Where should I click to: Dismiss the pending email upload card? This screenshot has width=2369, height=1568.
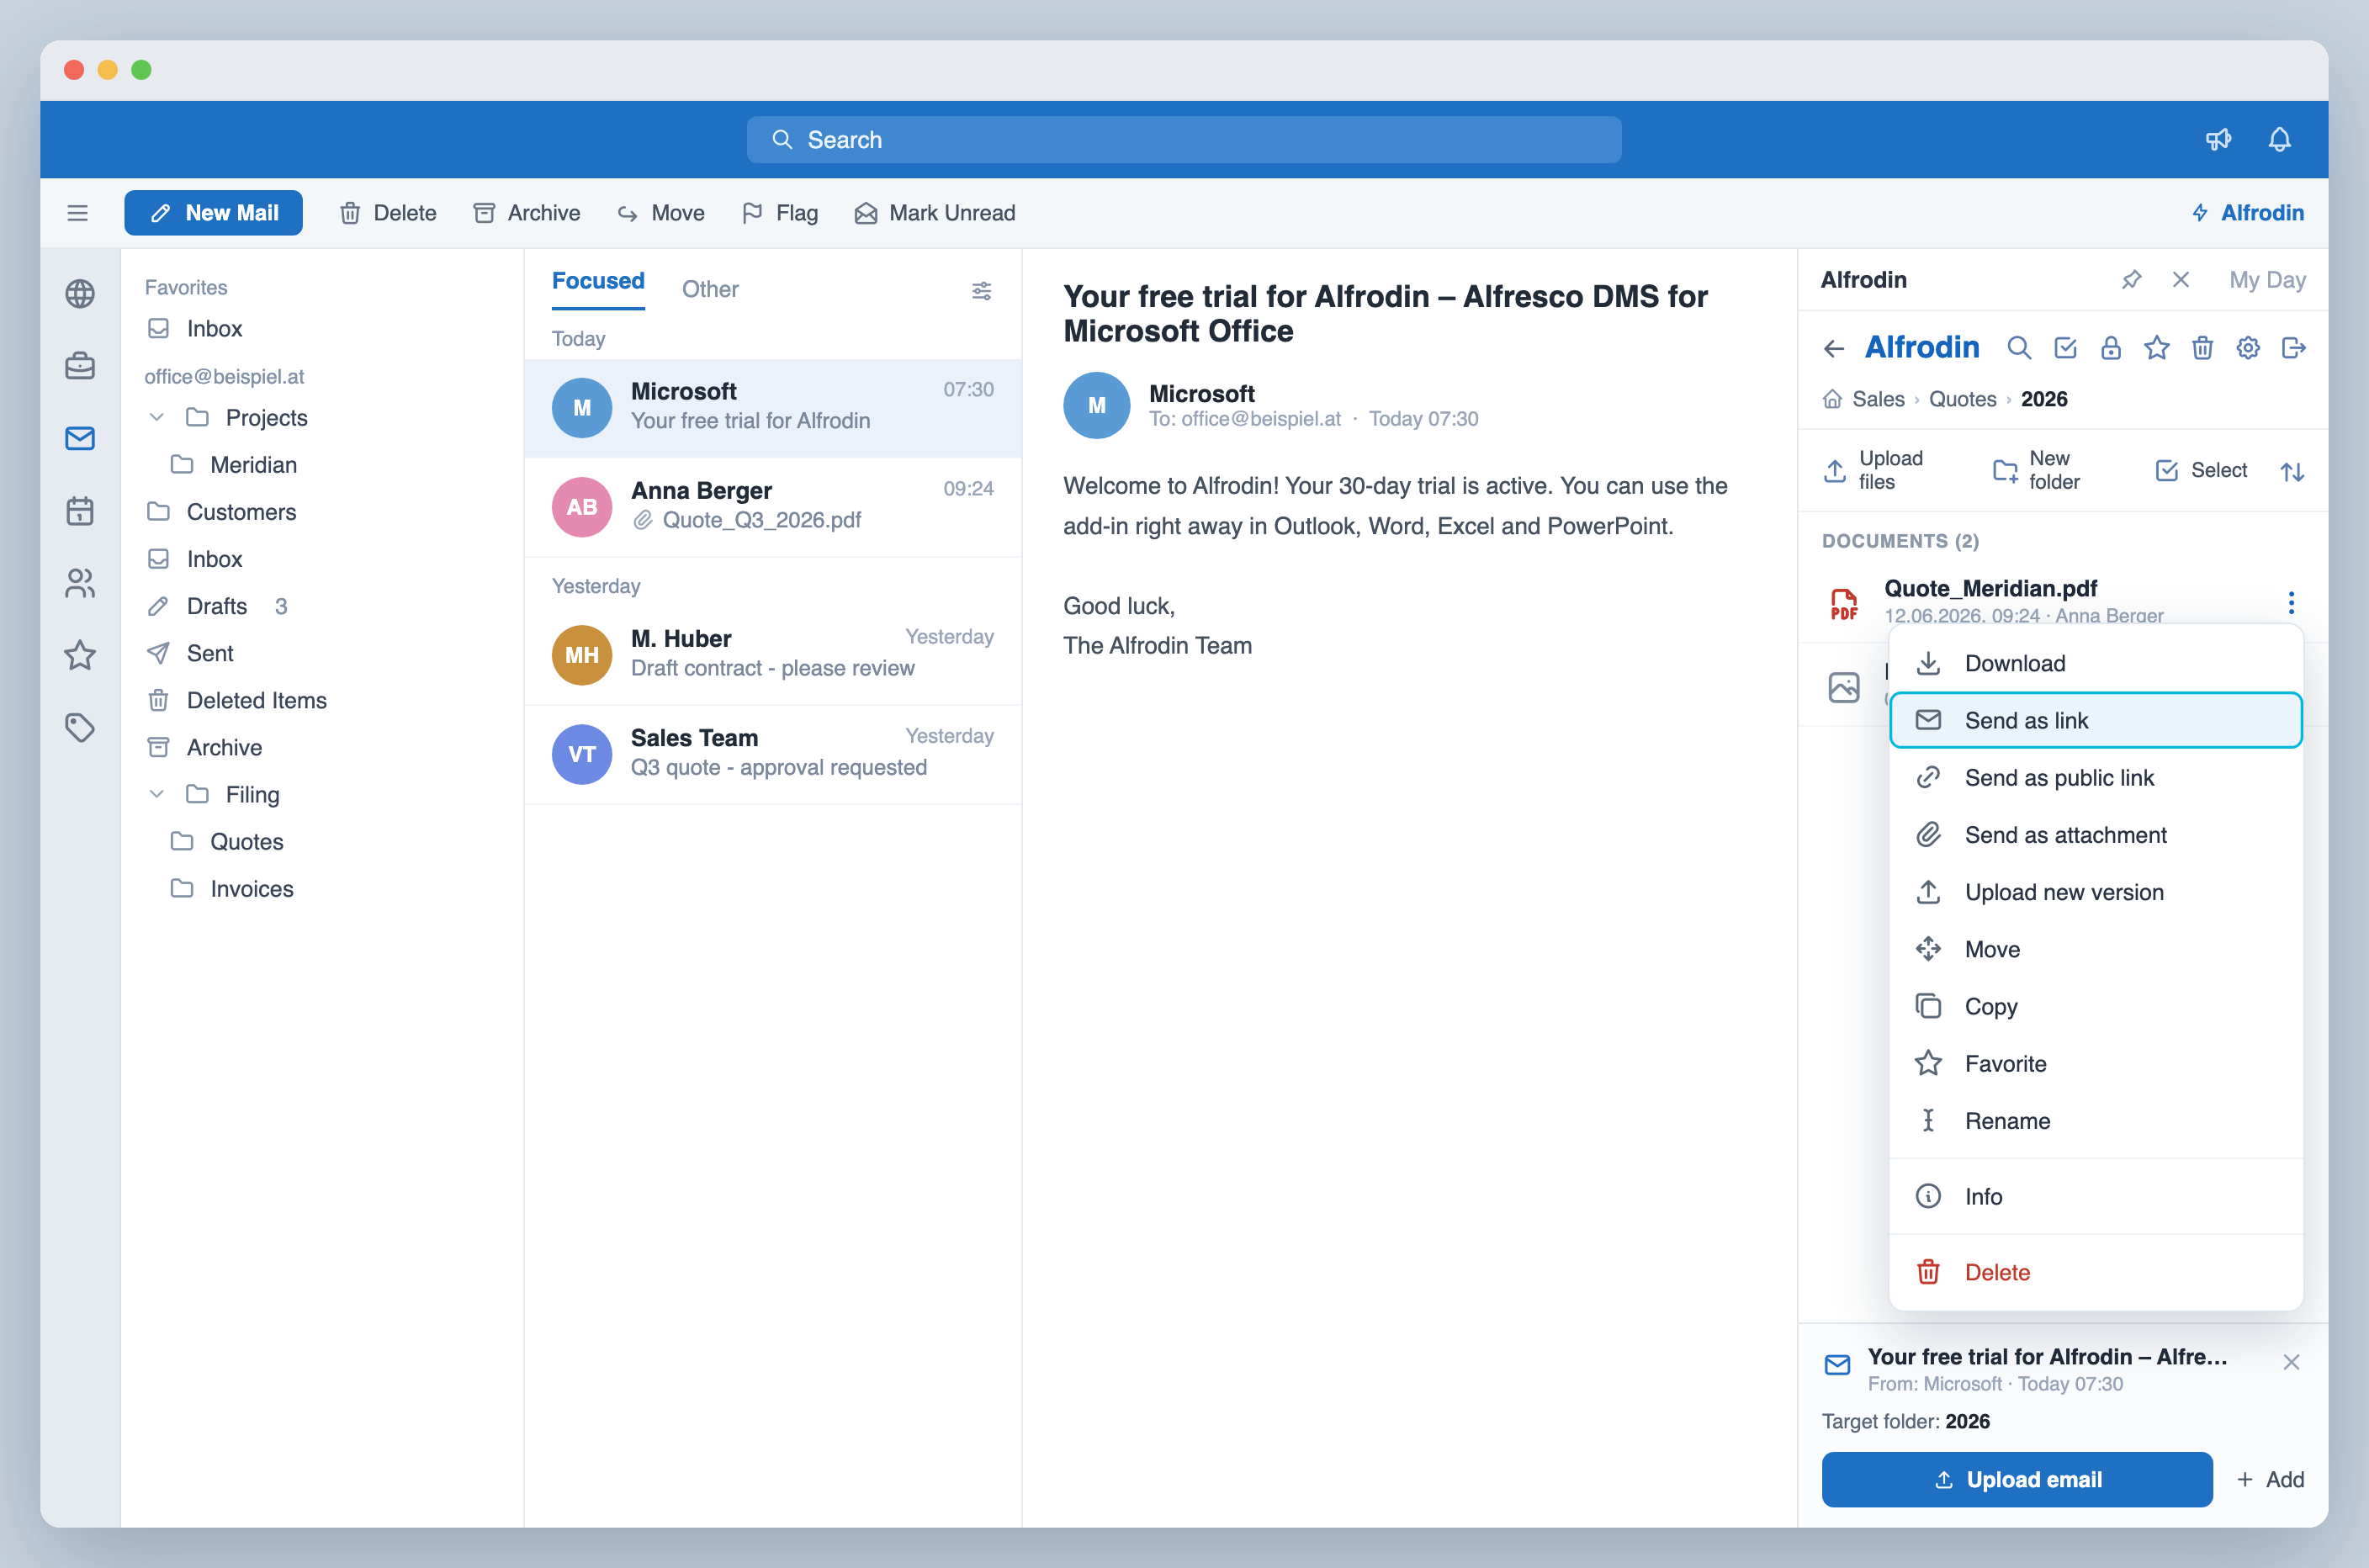pos(2291,1362)
